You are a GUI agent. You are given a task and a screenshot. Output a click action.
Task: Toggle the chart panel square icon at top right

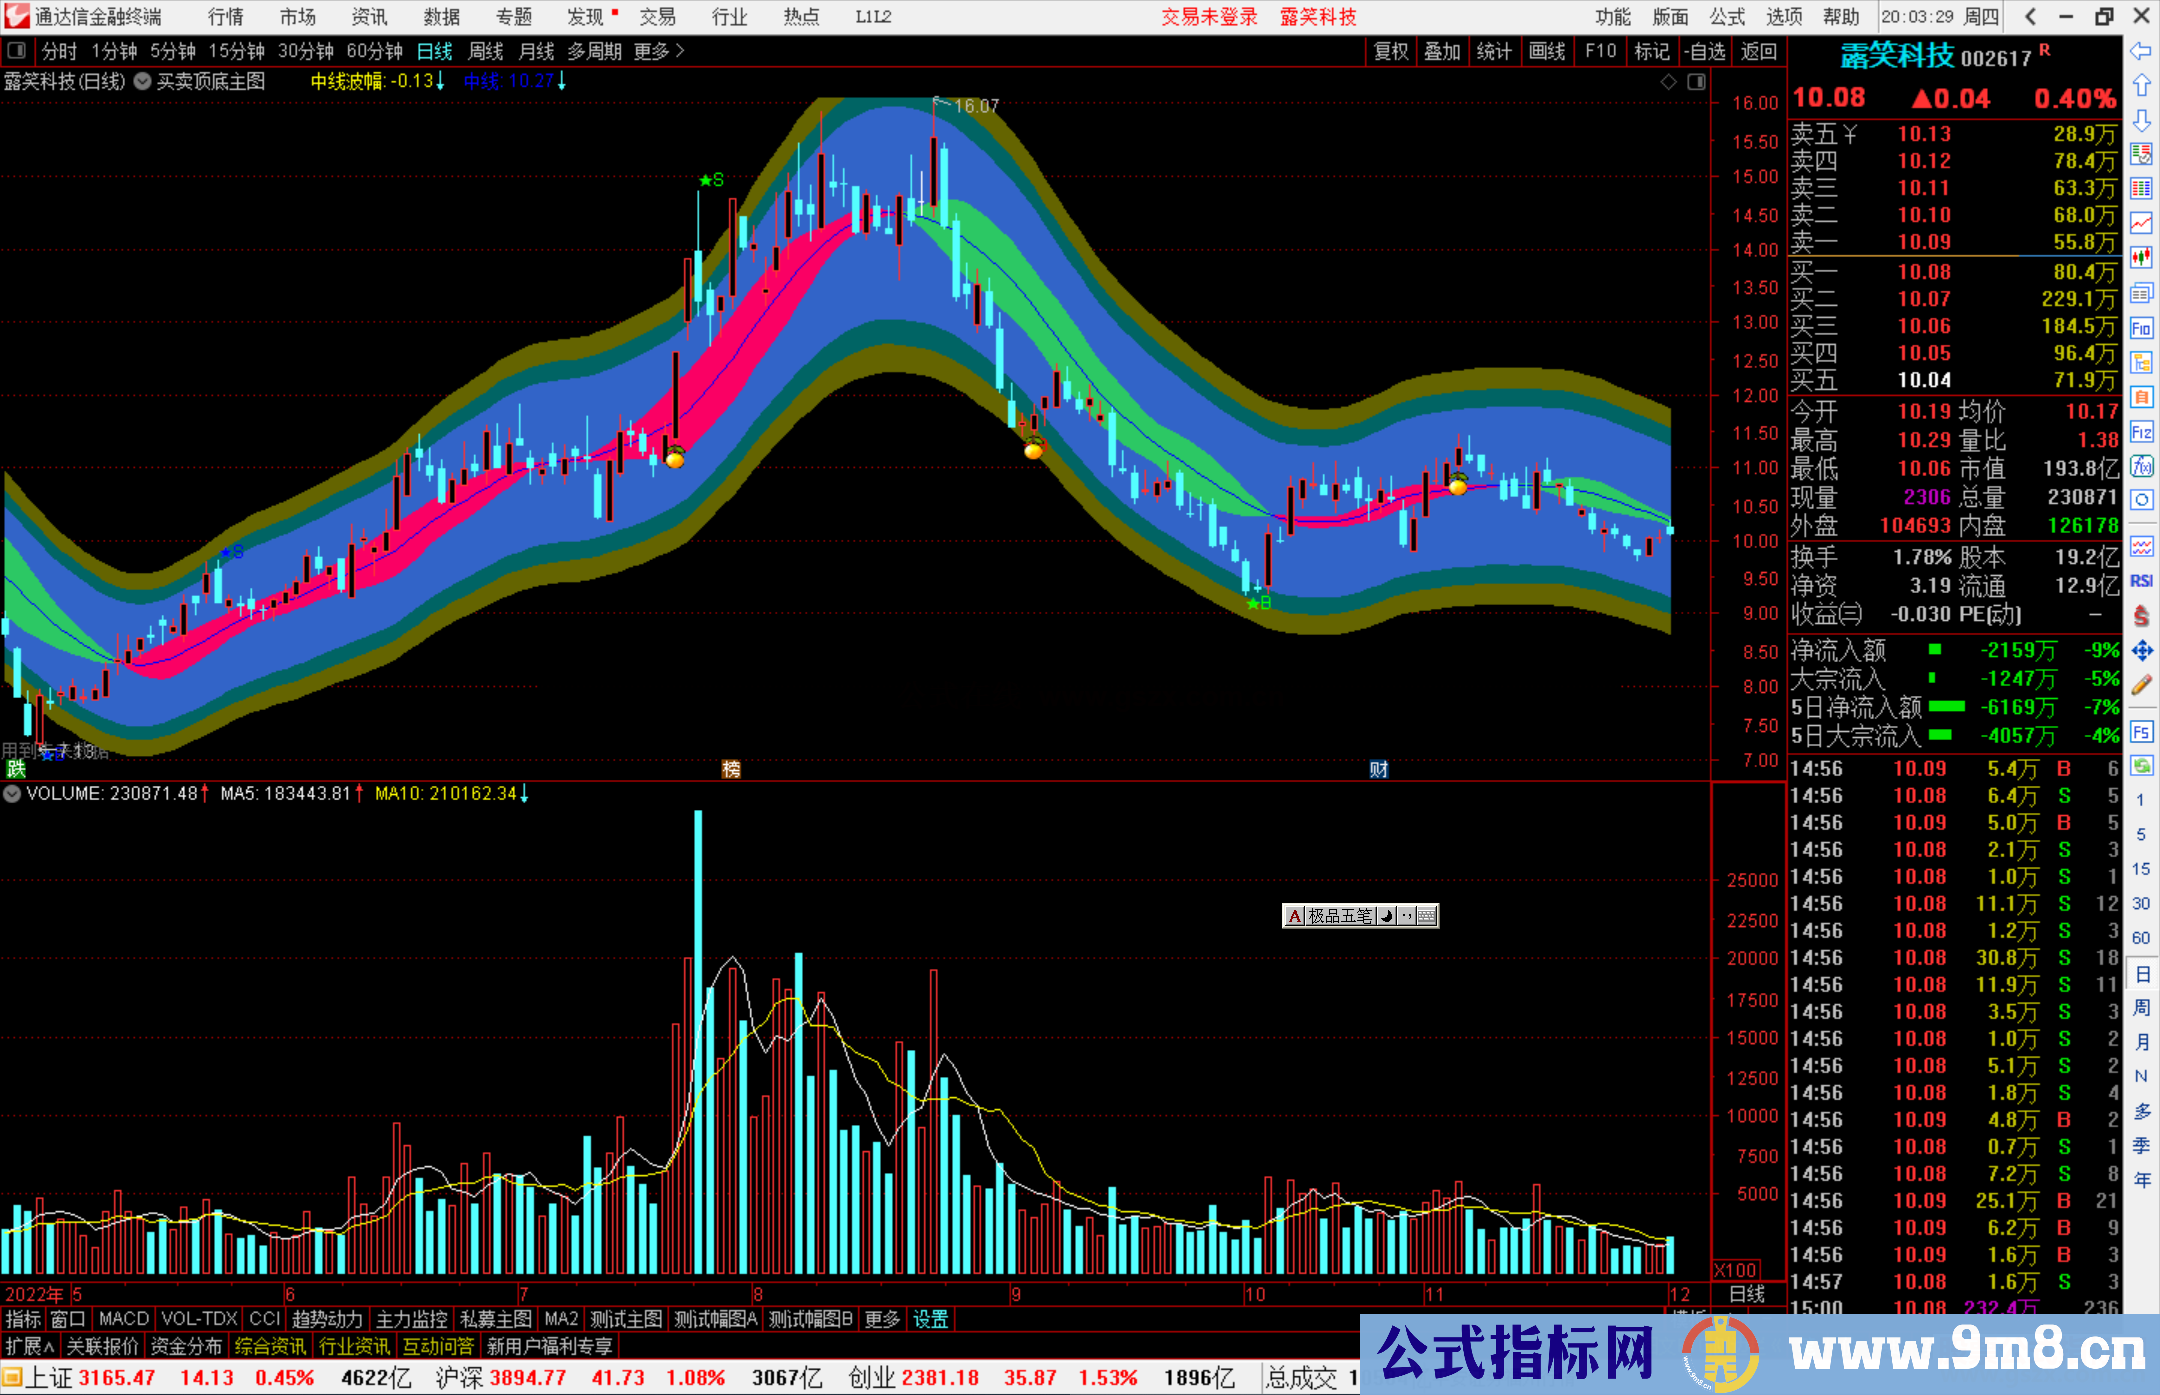coord(1696,82)
